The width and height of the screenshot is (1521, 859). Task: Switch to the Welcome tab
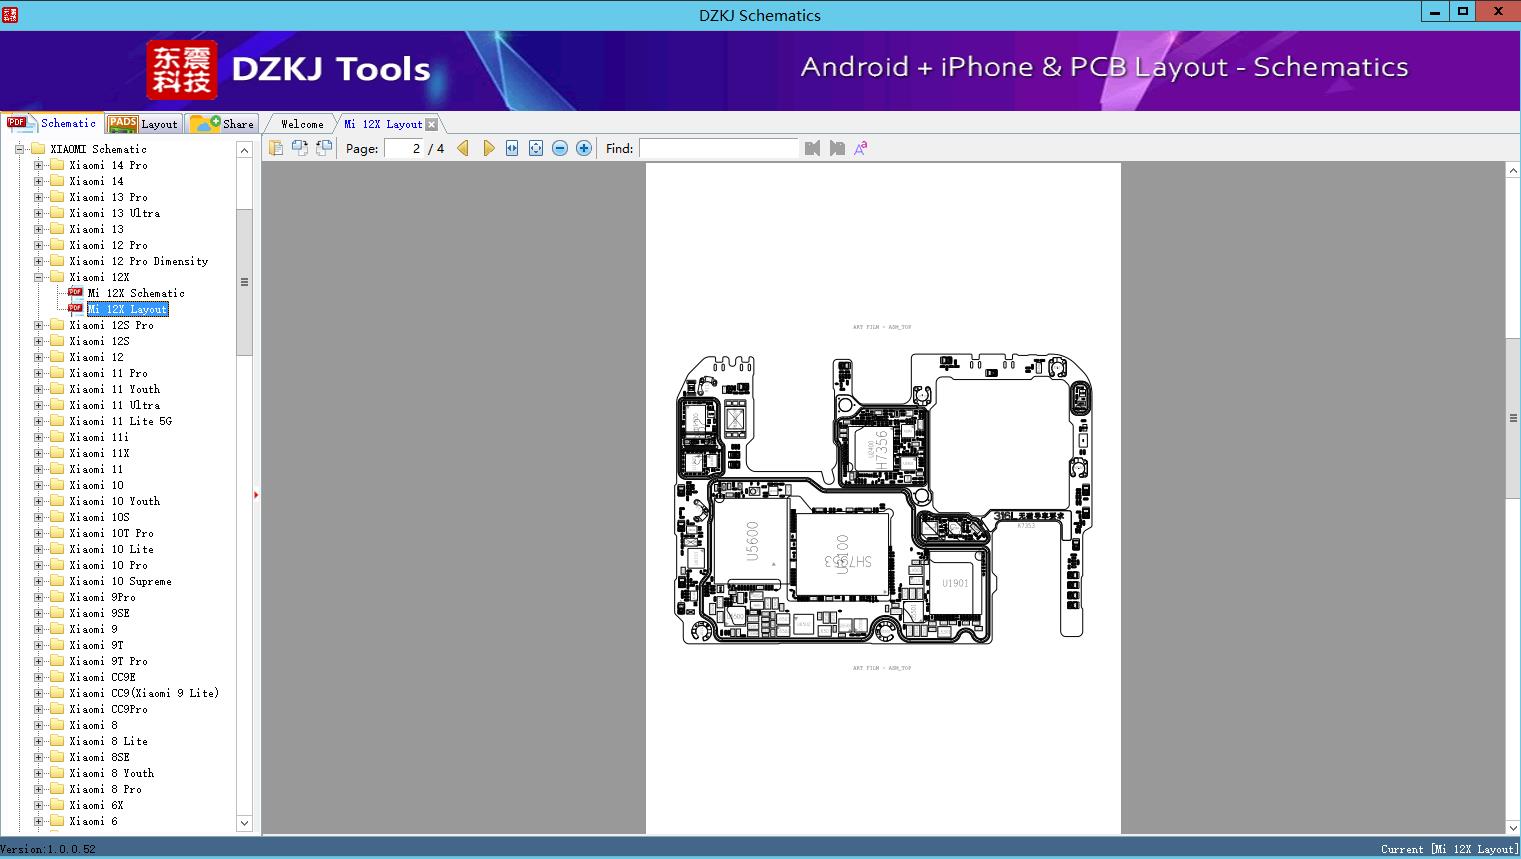[x=302, y=124]
